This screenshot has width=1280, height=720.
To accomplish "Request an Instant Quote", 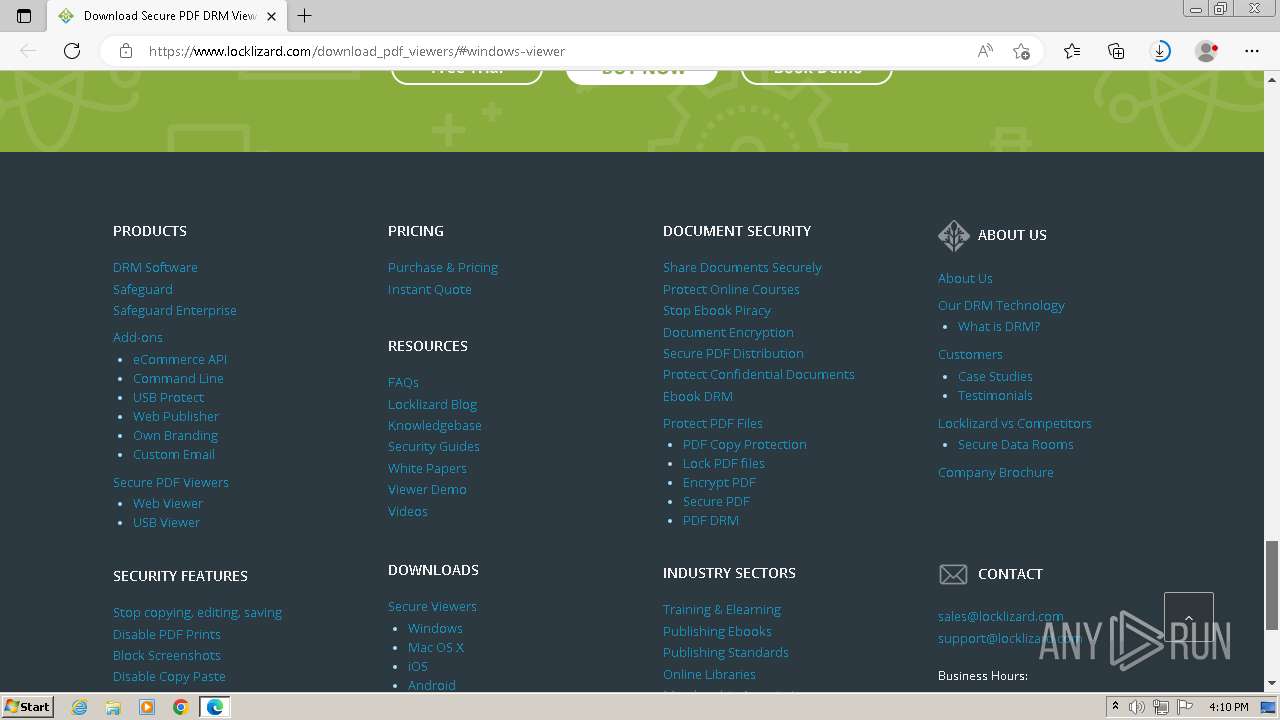I will [x=430, y=289].
